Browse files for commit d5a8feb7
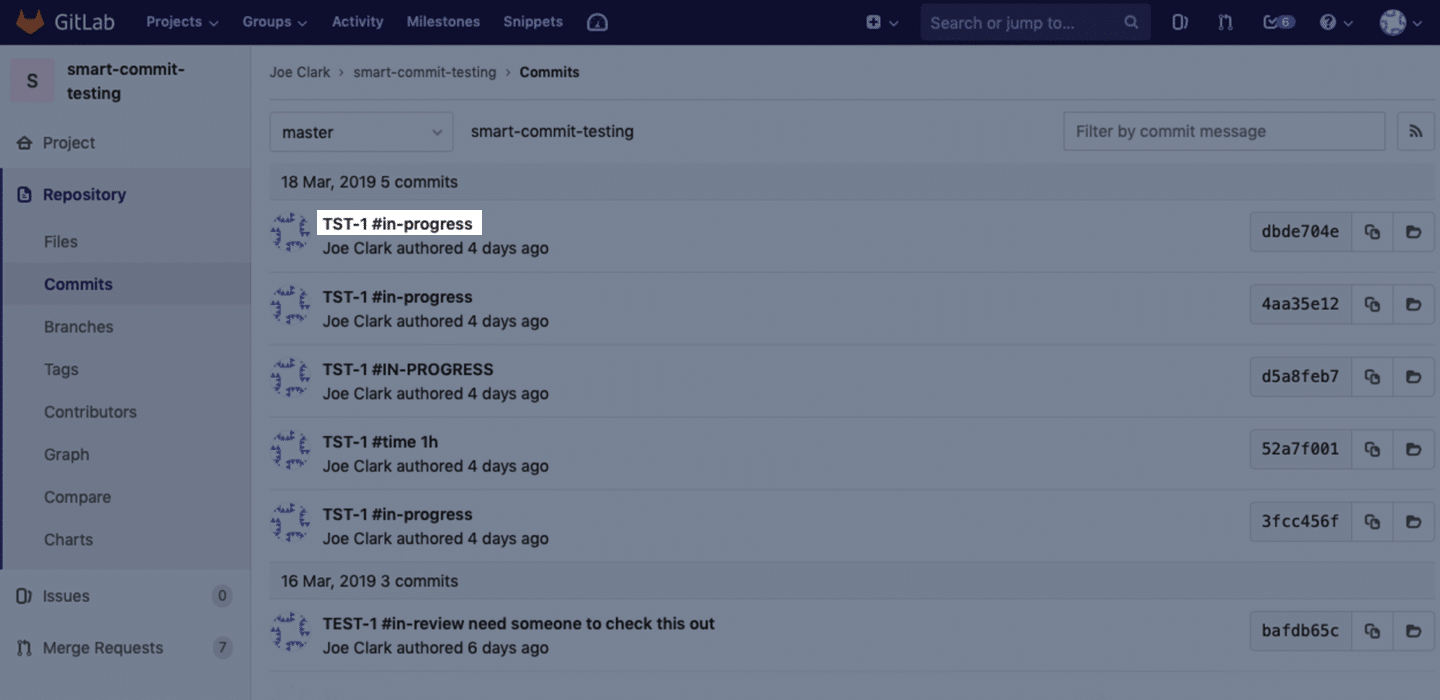This screenshot has width=1440, height=700. pos(1413,377)
